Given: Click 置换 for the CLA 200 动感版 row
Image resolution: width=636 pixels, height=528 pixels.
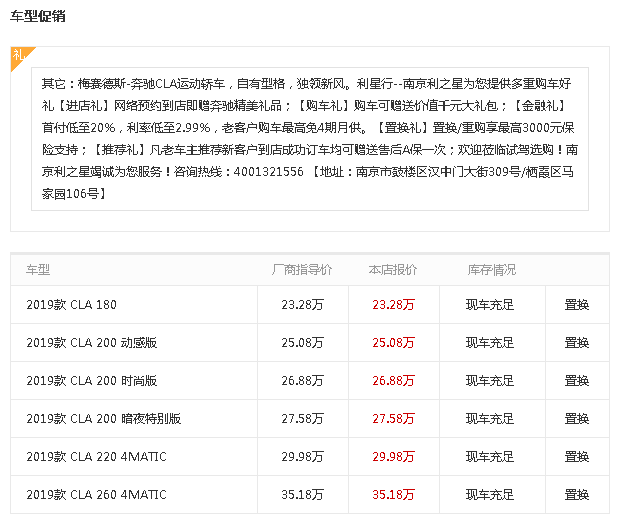Looking at the screenshot, I should click(x=577, y=343).
